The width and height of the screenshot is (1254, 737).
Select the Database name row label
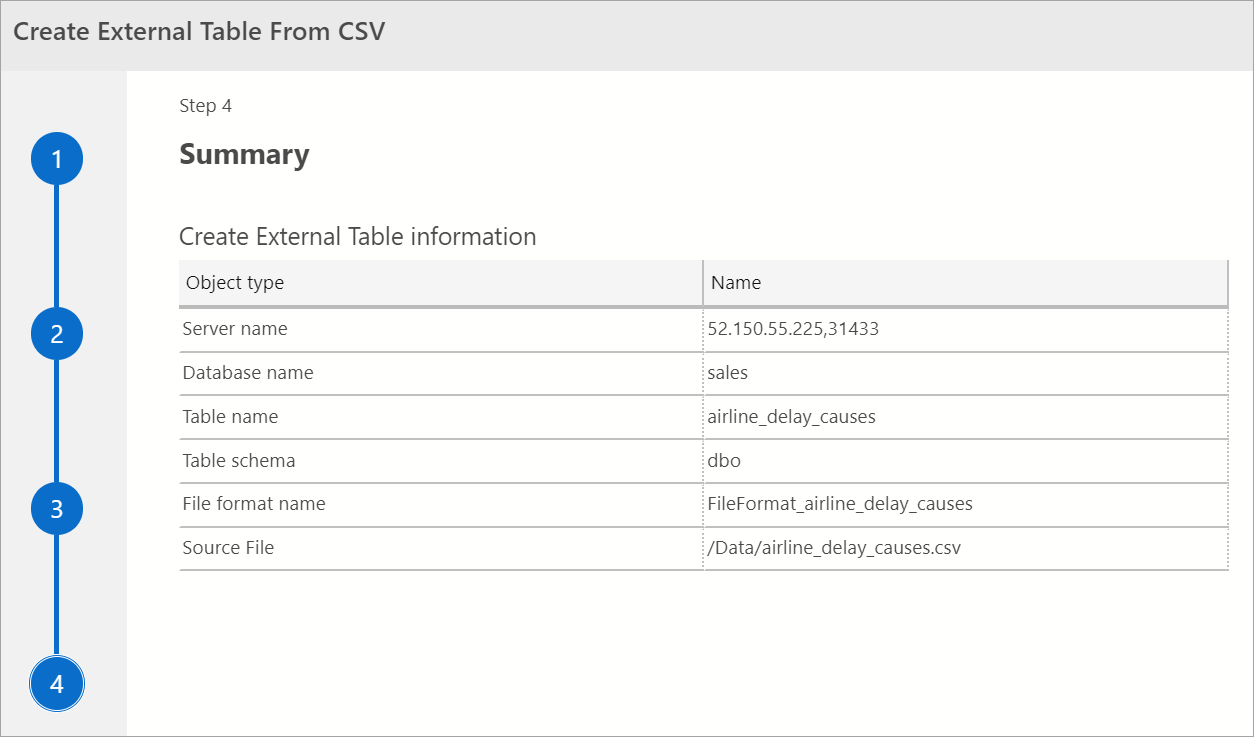(248, 373)
